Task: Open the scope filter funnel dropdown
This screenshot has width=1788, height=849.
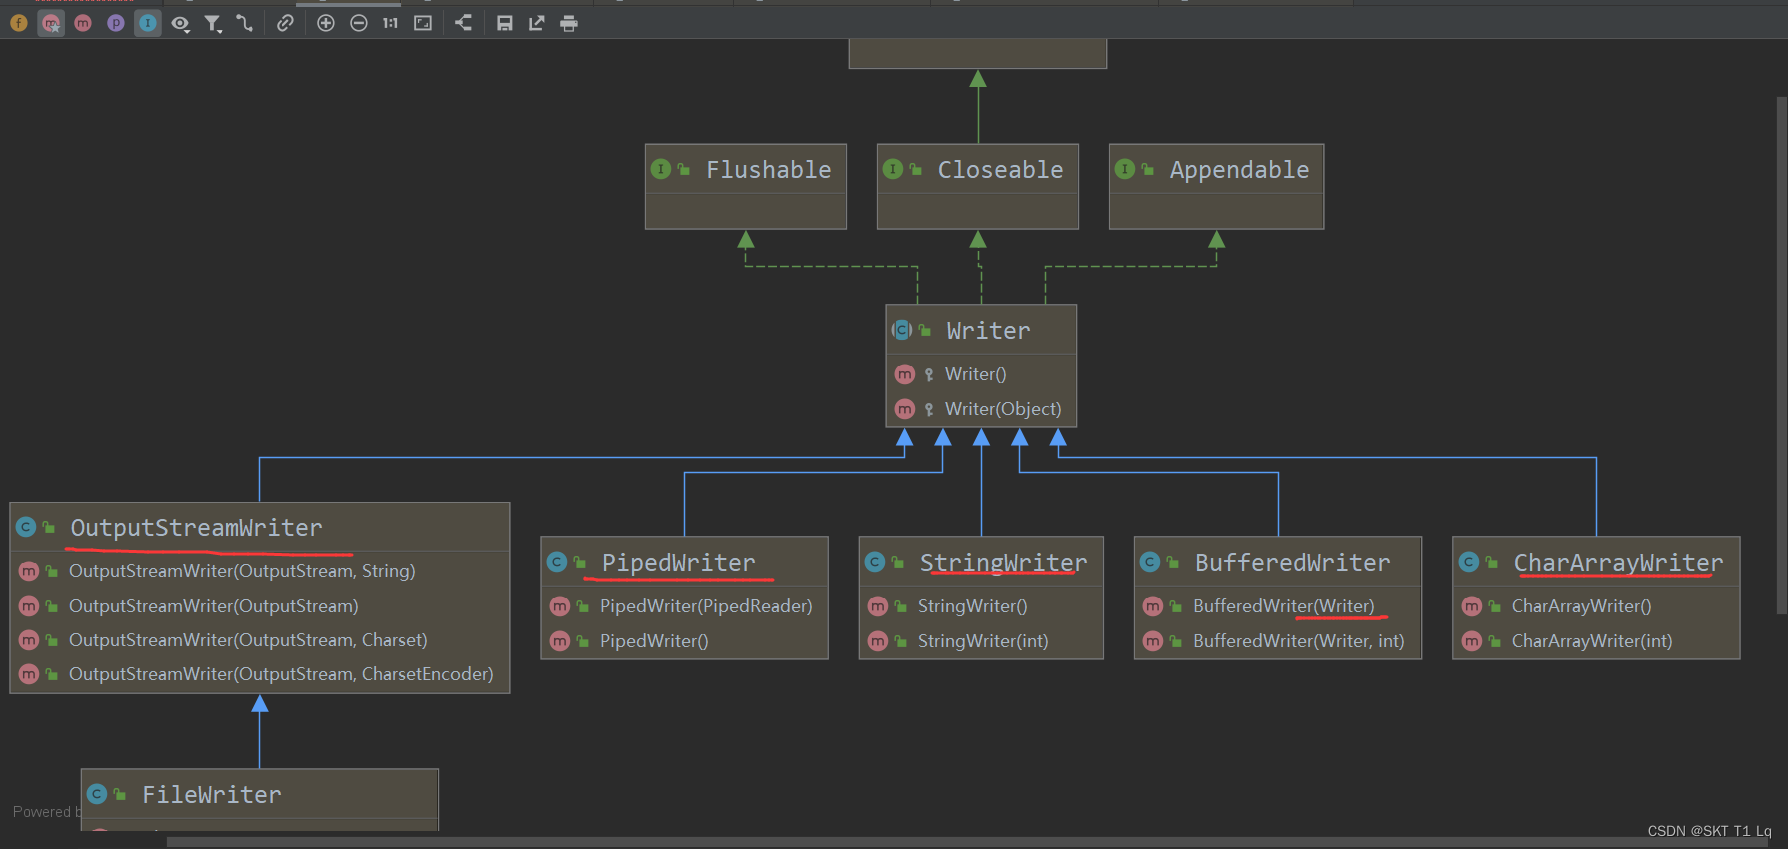Action: point(213,23)
